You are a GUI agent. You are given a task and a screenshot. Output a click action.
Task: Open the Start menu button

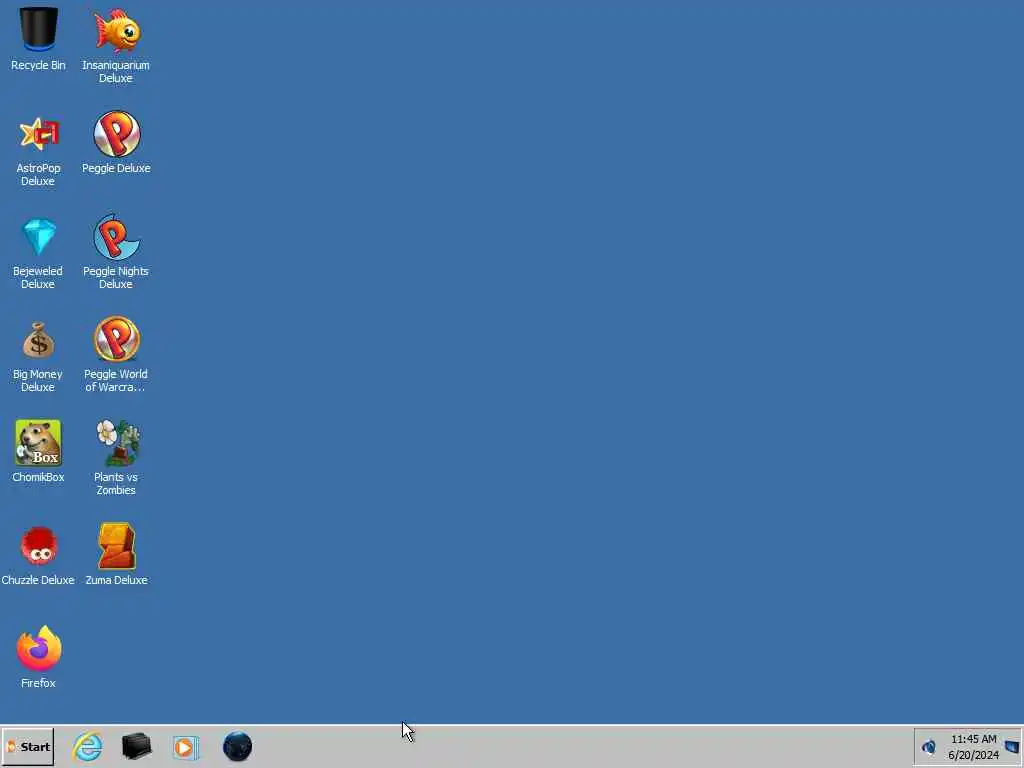pyautogui.click(x=27, y=746)
